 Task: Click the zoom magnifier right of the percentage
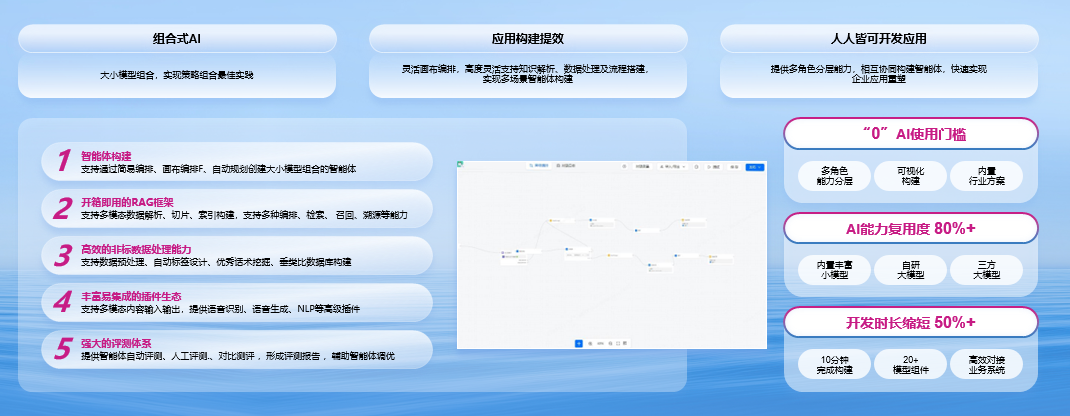tap(612, 343)
